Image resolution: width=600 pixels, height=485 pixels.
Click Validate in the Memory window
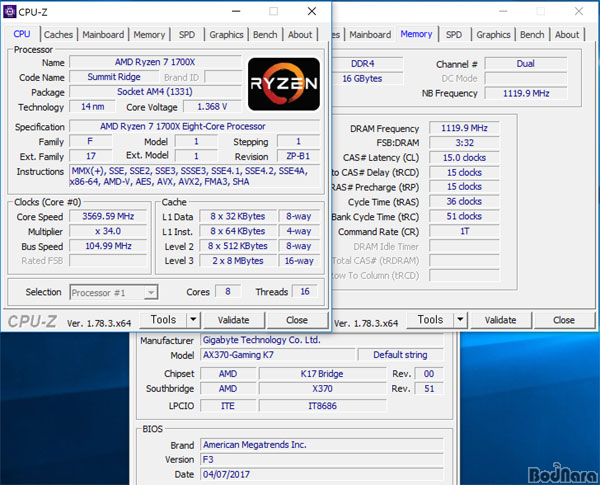coord(501,320)
